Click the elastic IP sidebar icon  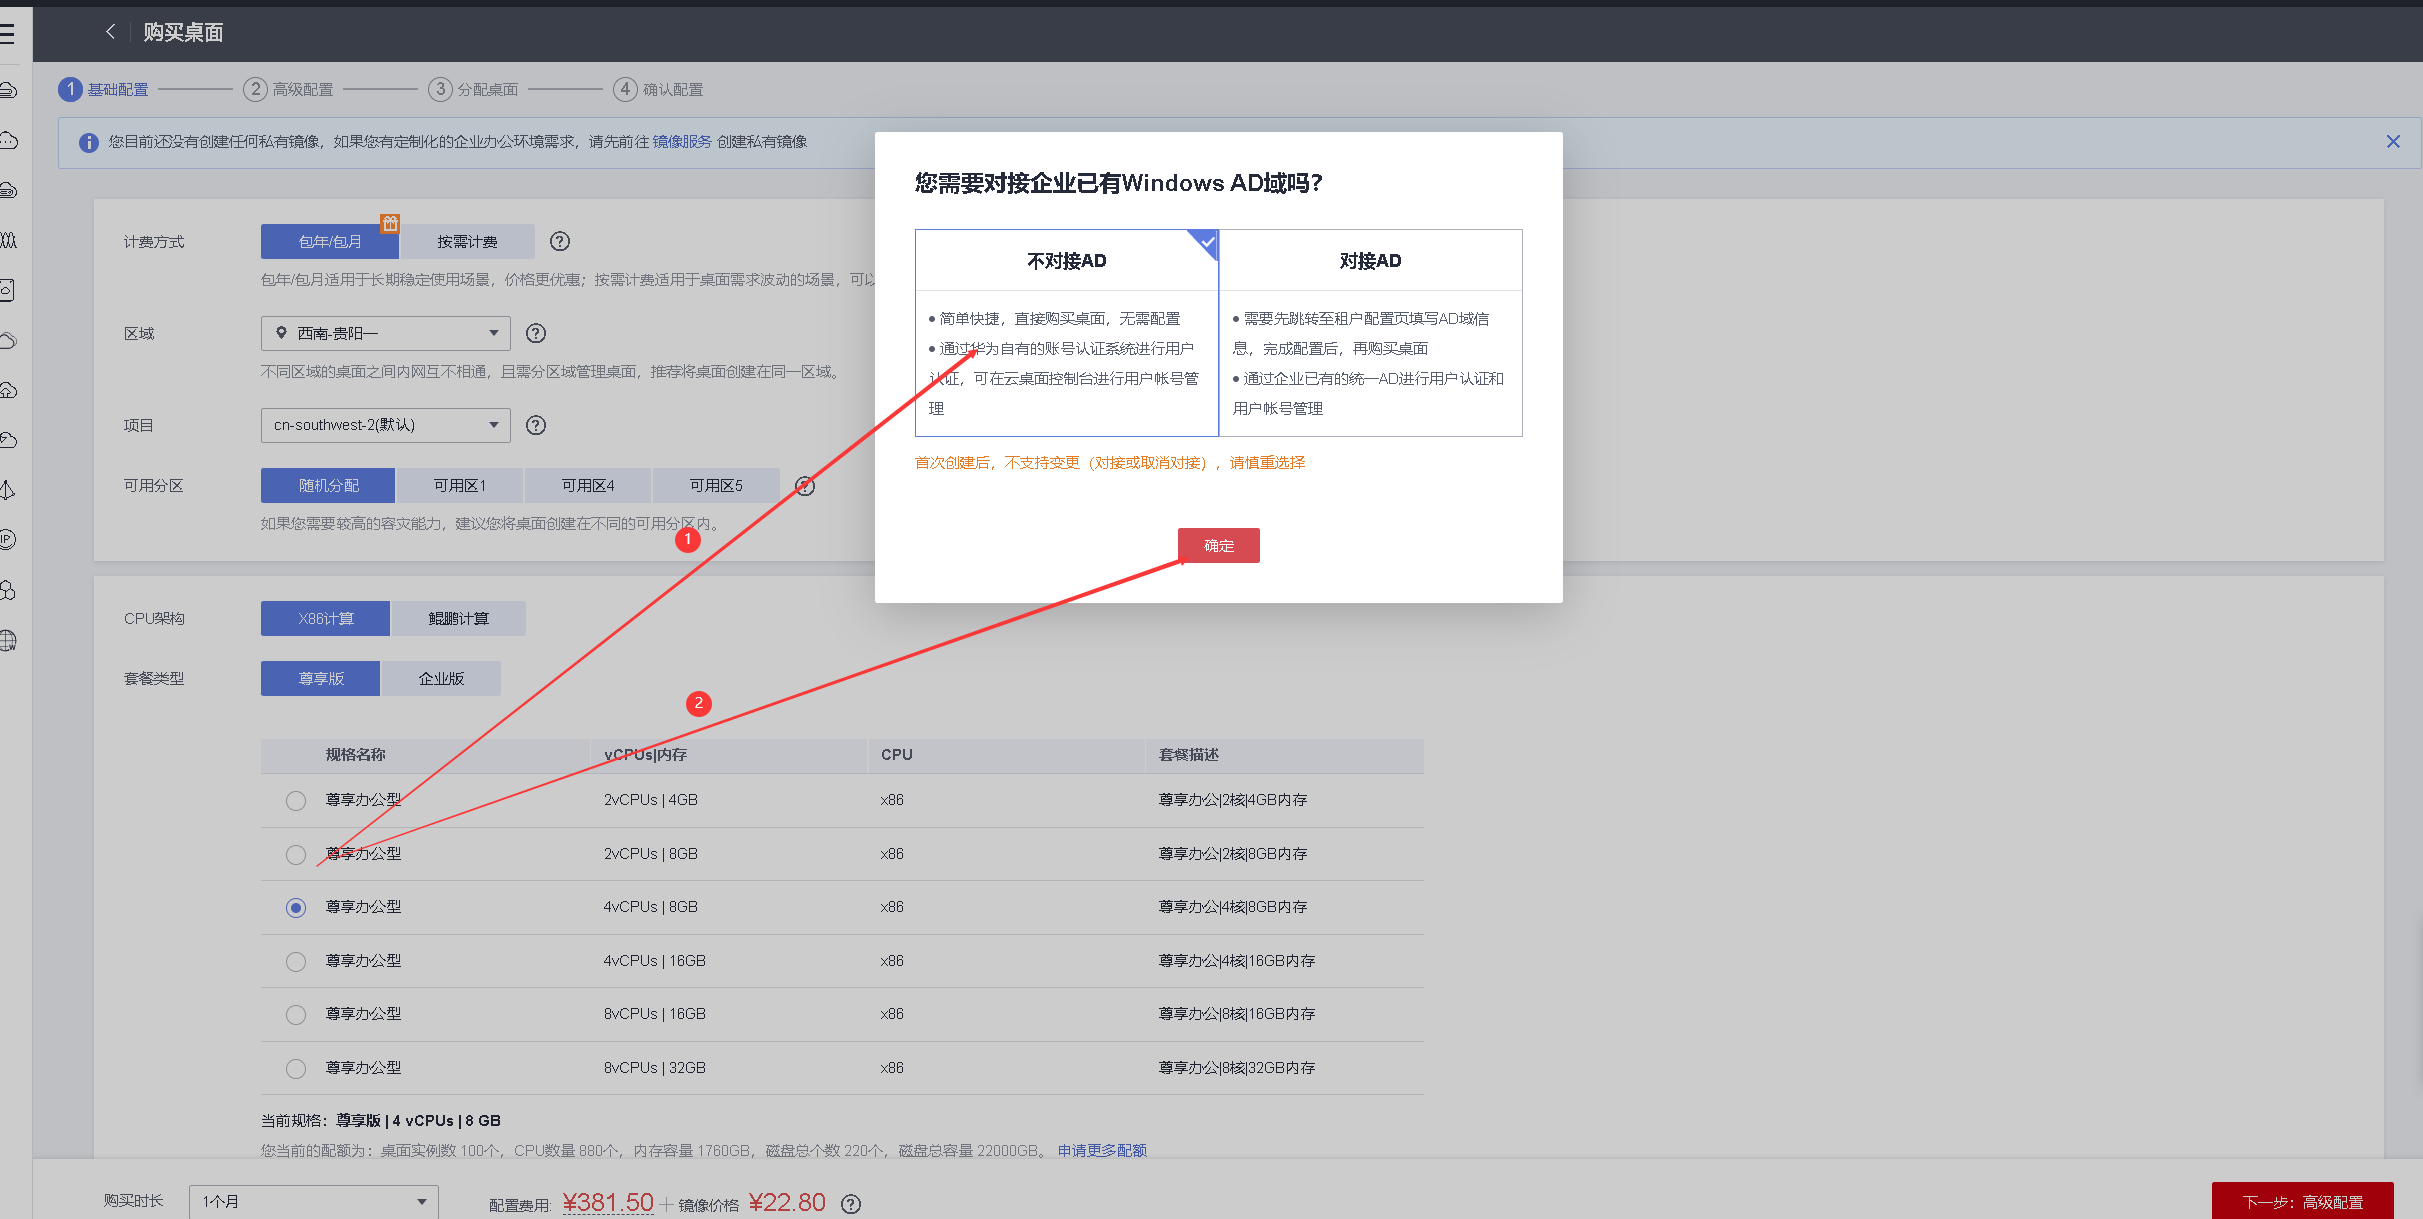point(8,540)
